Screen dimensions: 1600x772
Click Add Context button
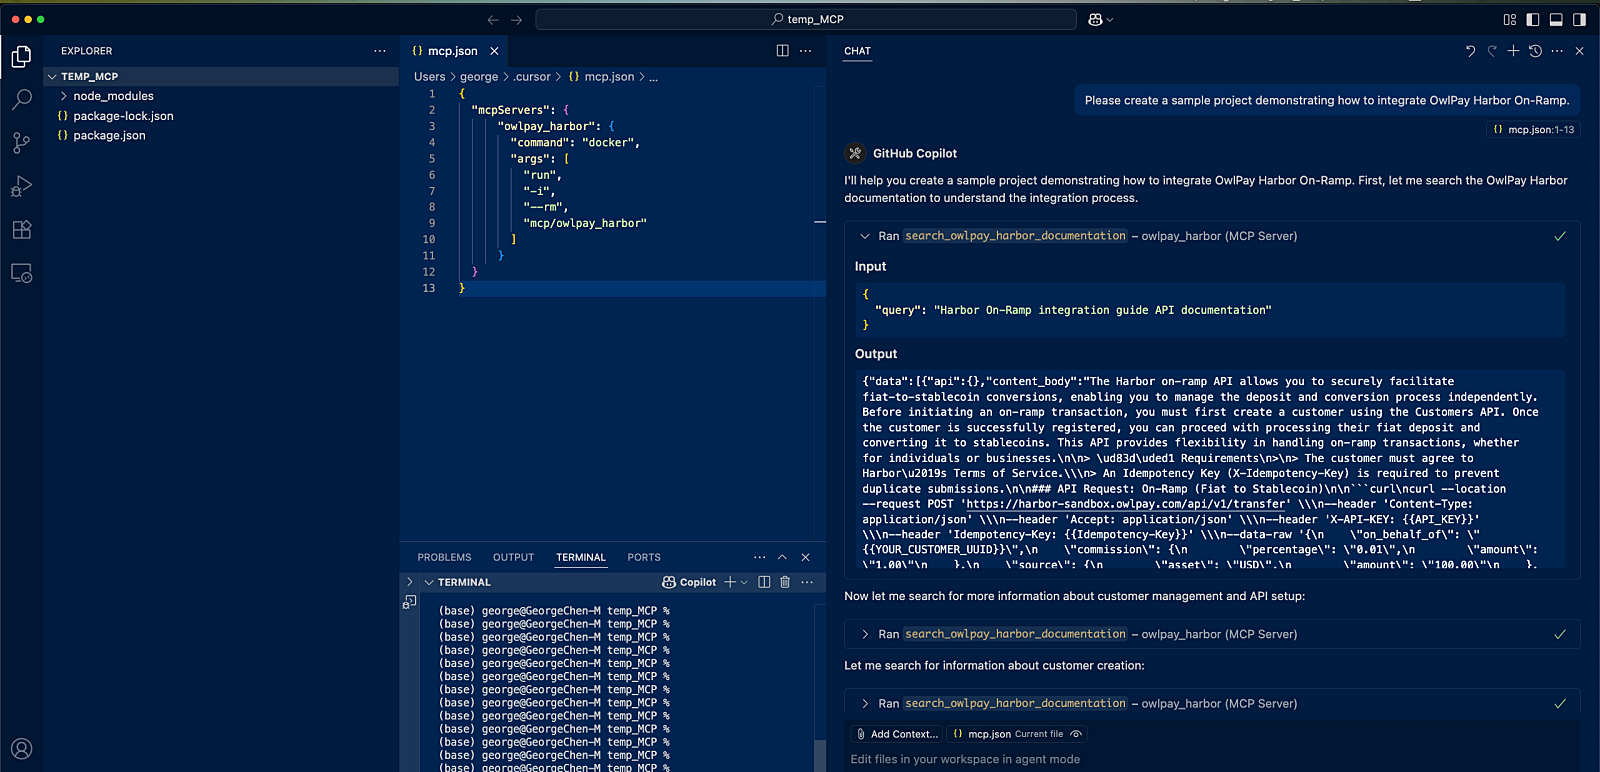tap(897, 734)
